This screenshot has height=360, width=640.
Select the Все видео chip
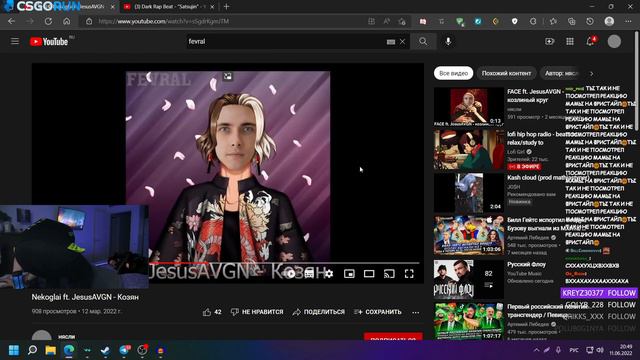tap(453, 73)
